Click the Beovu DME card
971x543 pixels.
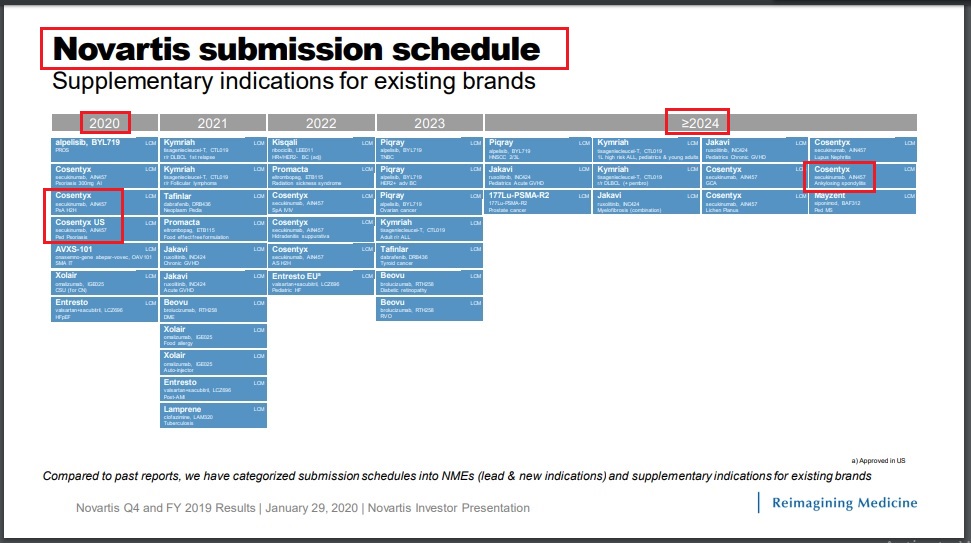tap(213, 309)
